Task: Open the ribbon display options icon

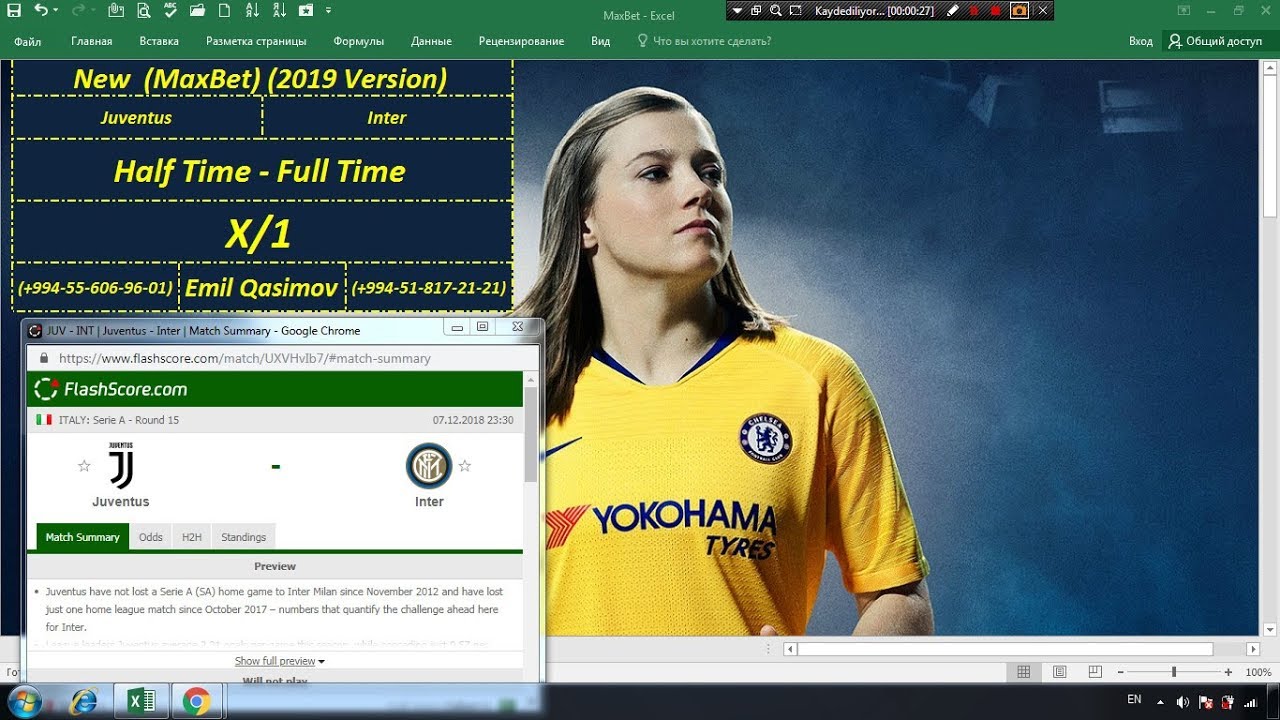Action: [1184, 11]
